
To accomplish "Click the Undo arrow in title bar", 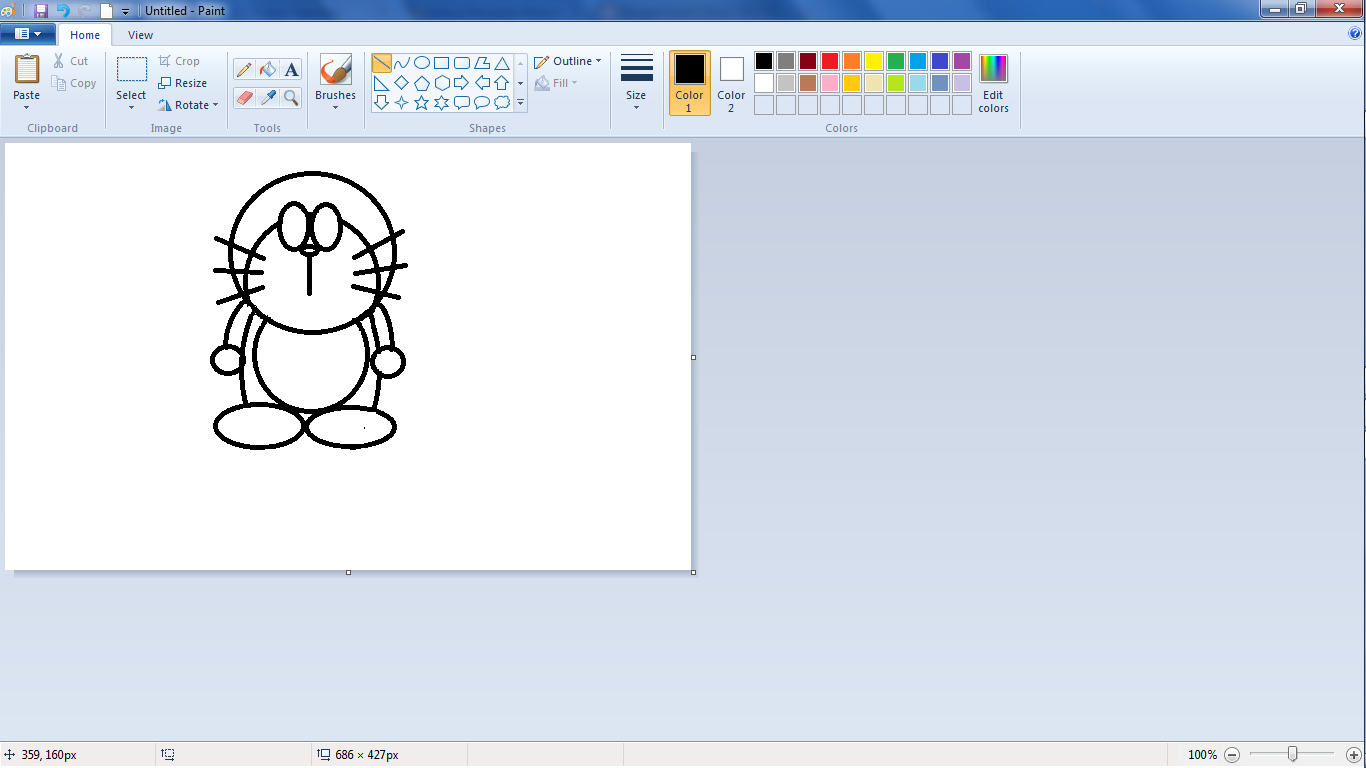I will click(63, 10).
